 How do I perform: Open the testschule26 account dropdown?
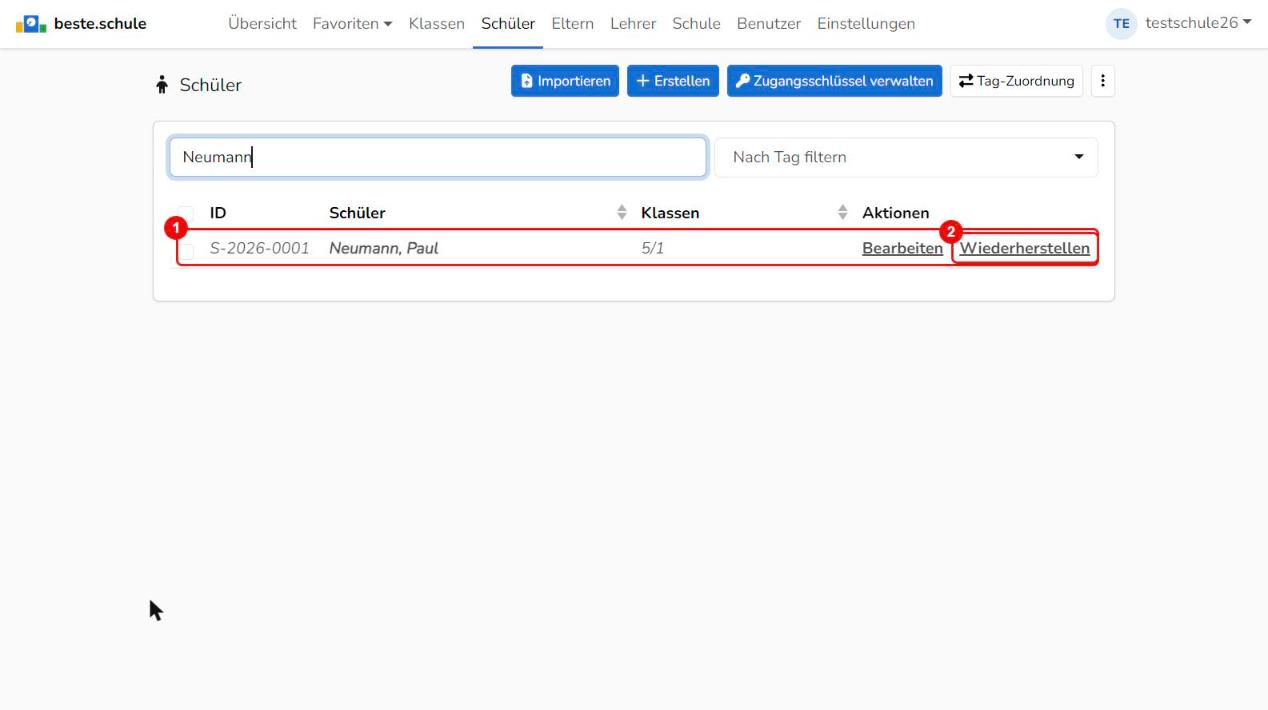pos(1198,24)
